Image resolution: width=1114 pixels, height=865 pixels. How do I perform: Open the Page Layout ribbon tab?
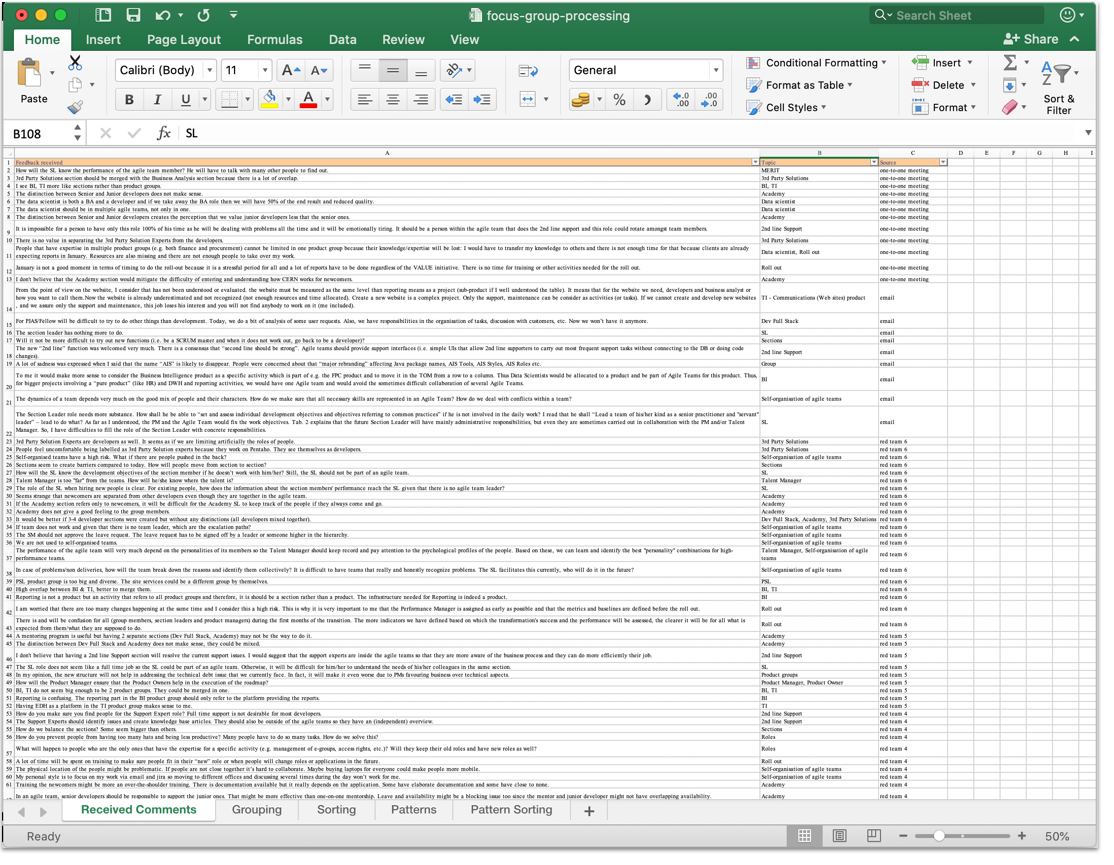tap(184, 40)
